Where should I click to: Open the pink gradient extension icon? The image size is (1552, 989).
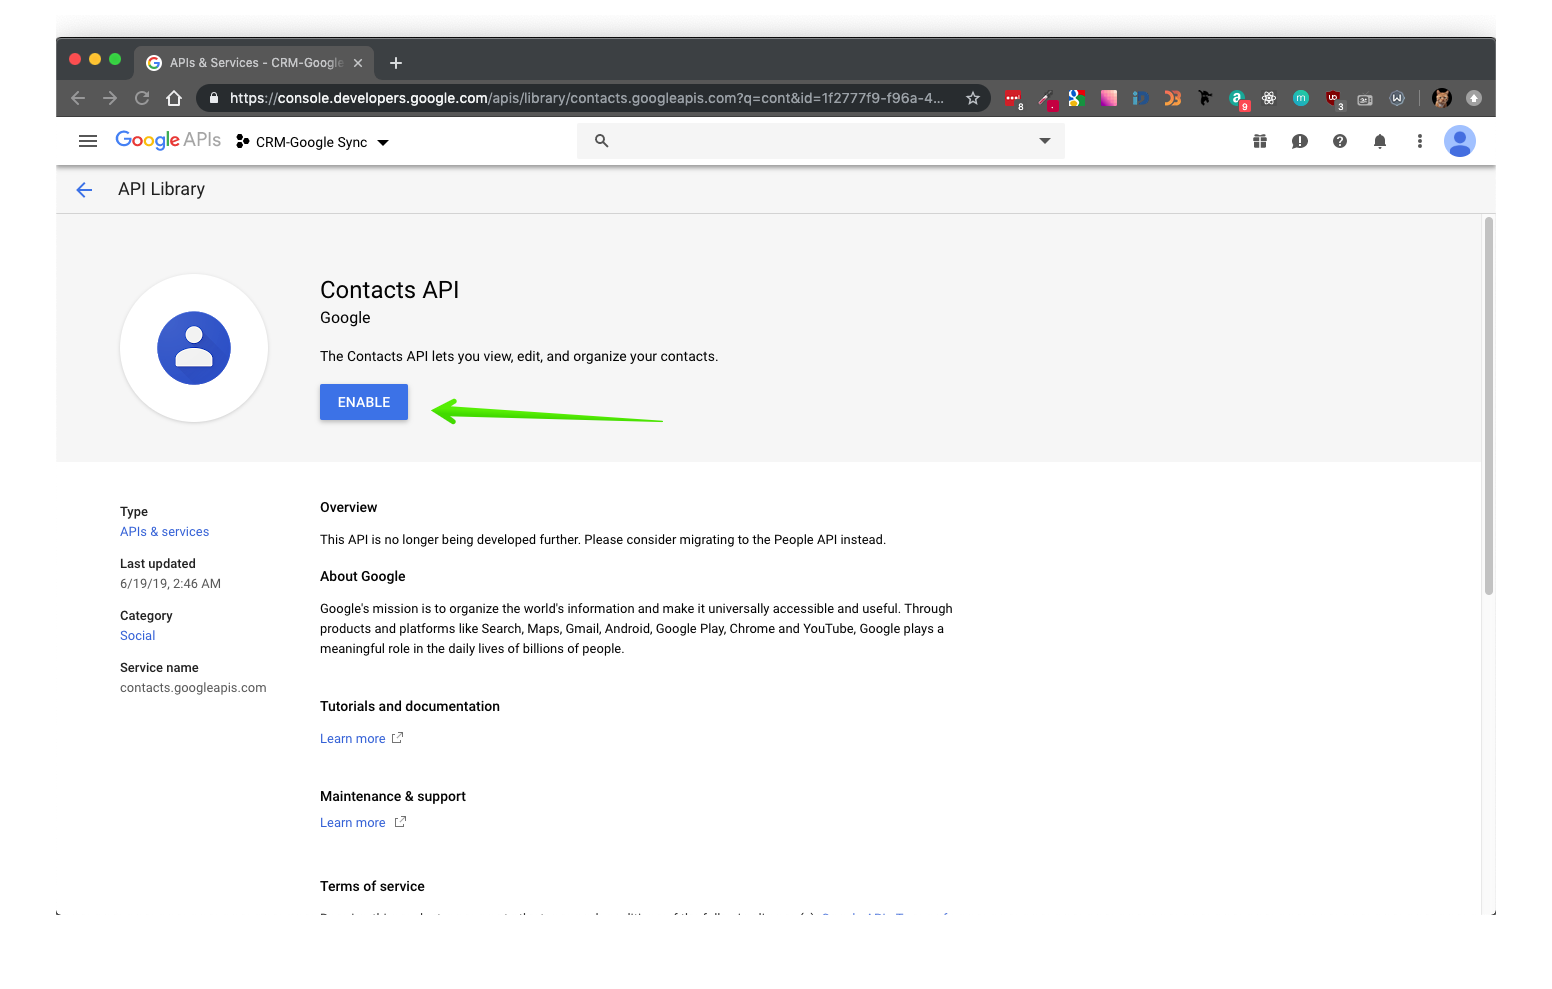[1109, 98]
